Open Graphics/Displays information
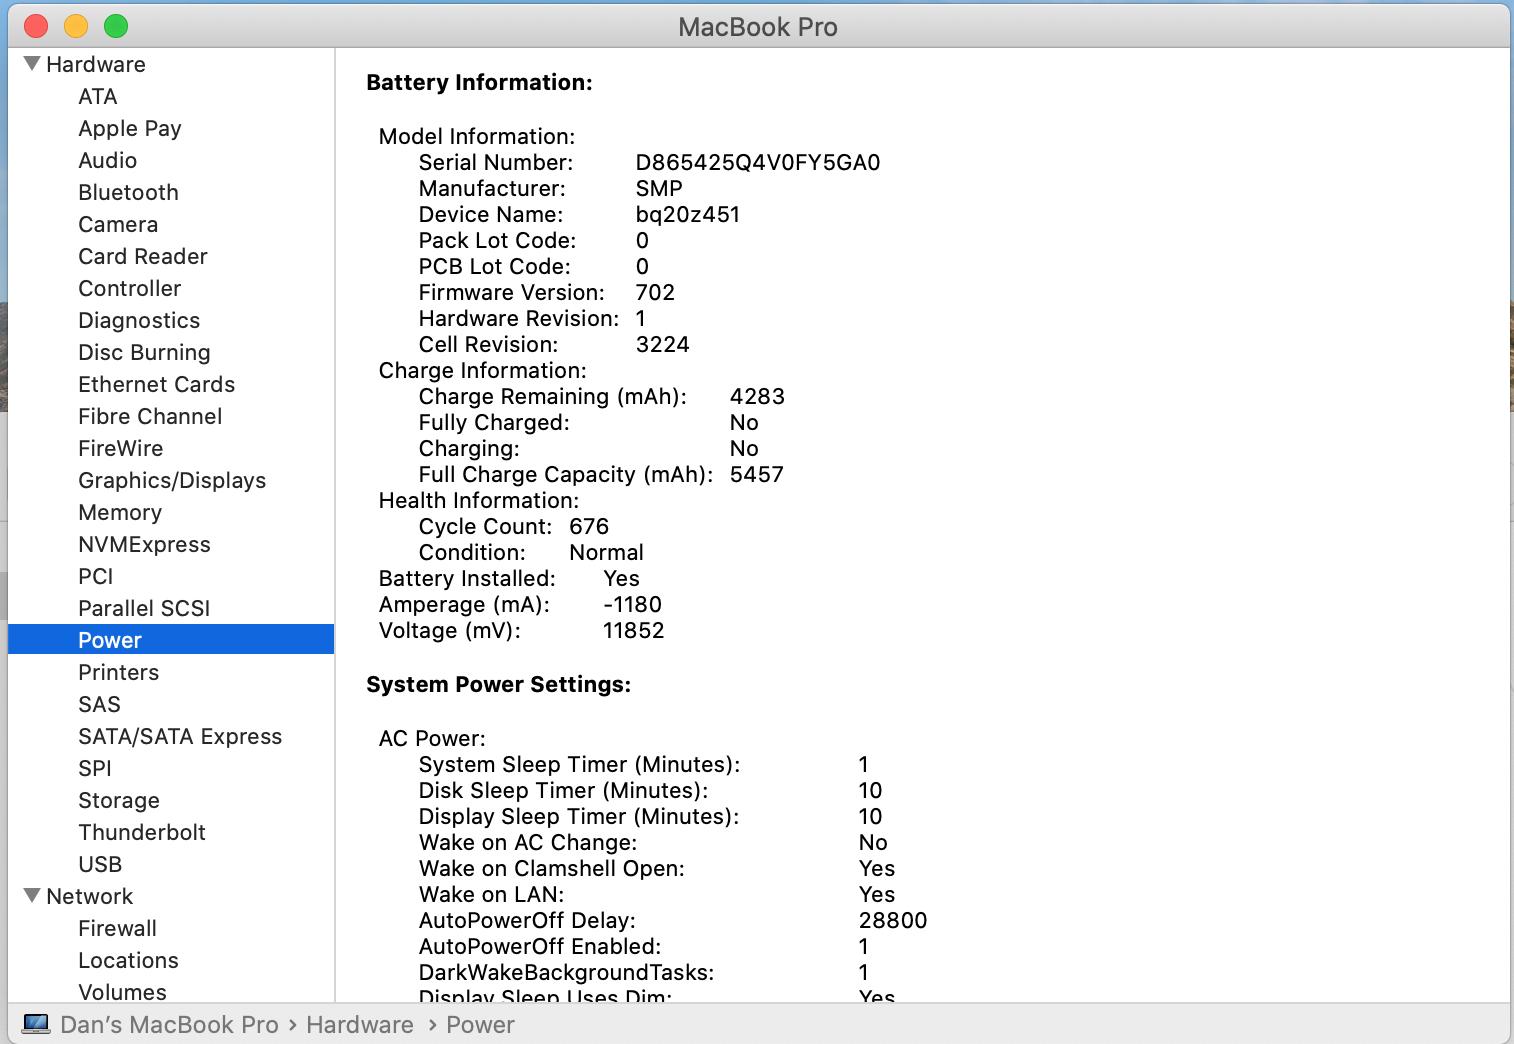This screenshot has height=1044, width=1514. [172, 480]
